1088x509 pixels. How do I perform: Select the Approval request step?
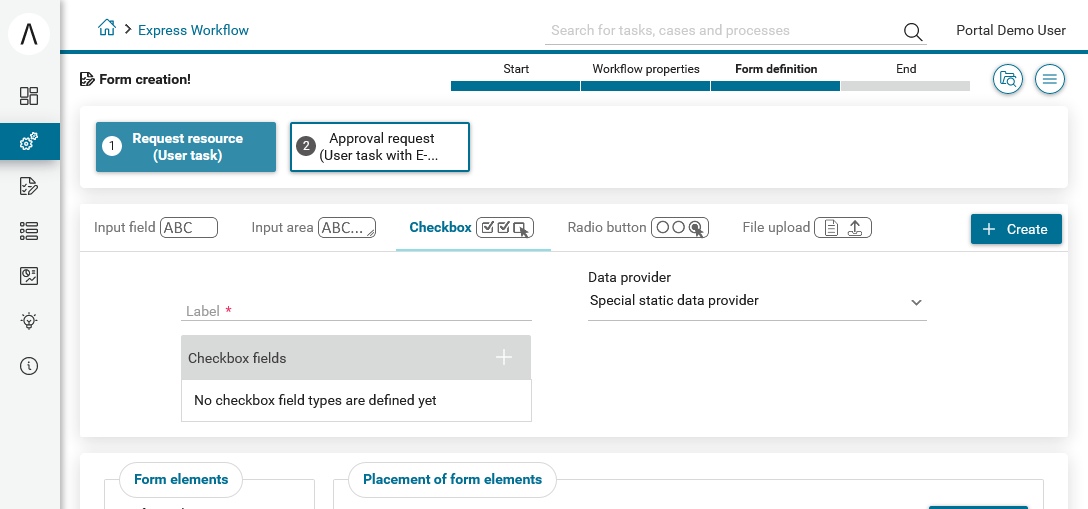(380, 147)
